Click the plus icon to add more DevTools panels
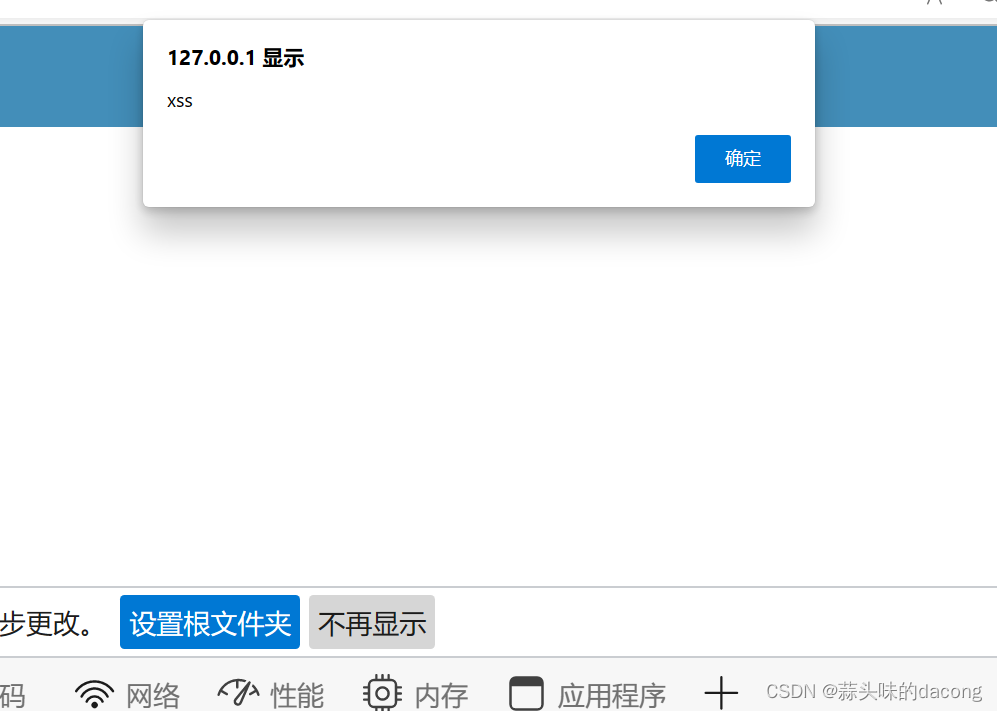Screen dimensions: 997x711 point(721,691)
